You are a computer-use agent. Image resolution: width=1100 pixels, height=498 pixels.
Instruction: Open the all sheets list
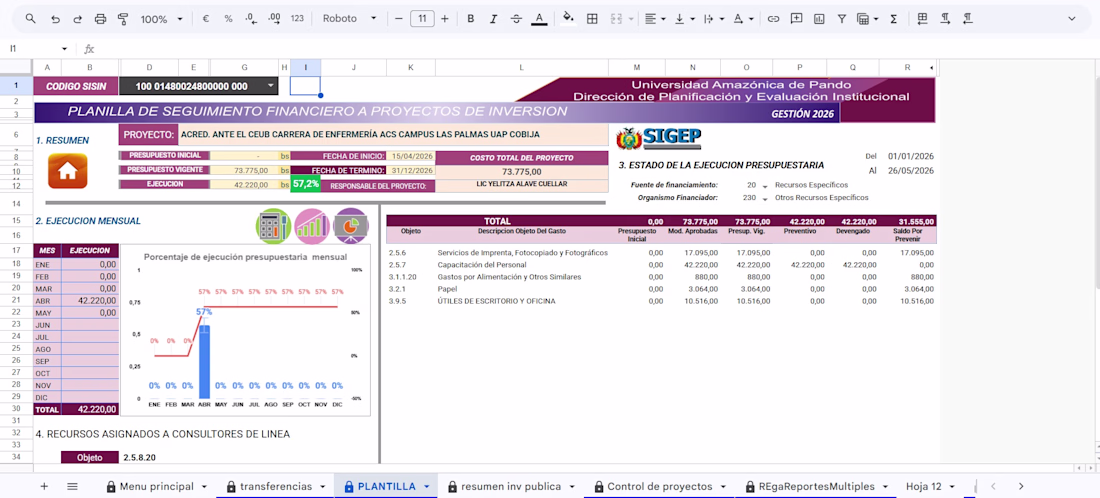[72, 486]
